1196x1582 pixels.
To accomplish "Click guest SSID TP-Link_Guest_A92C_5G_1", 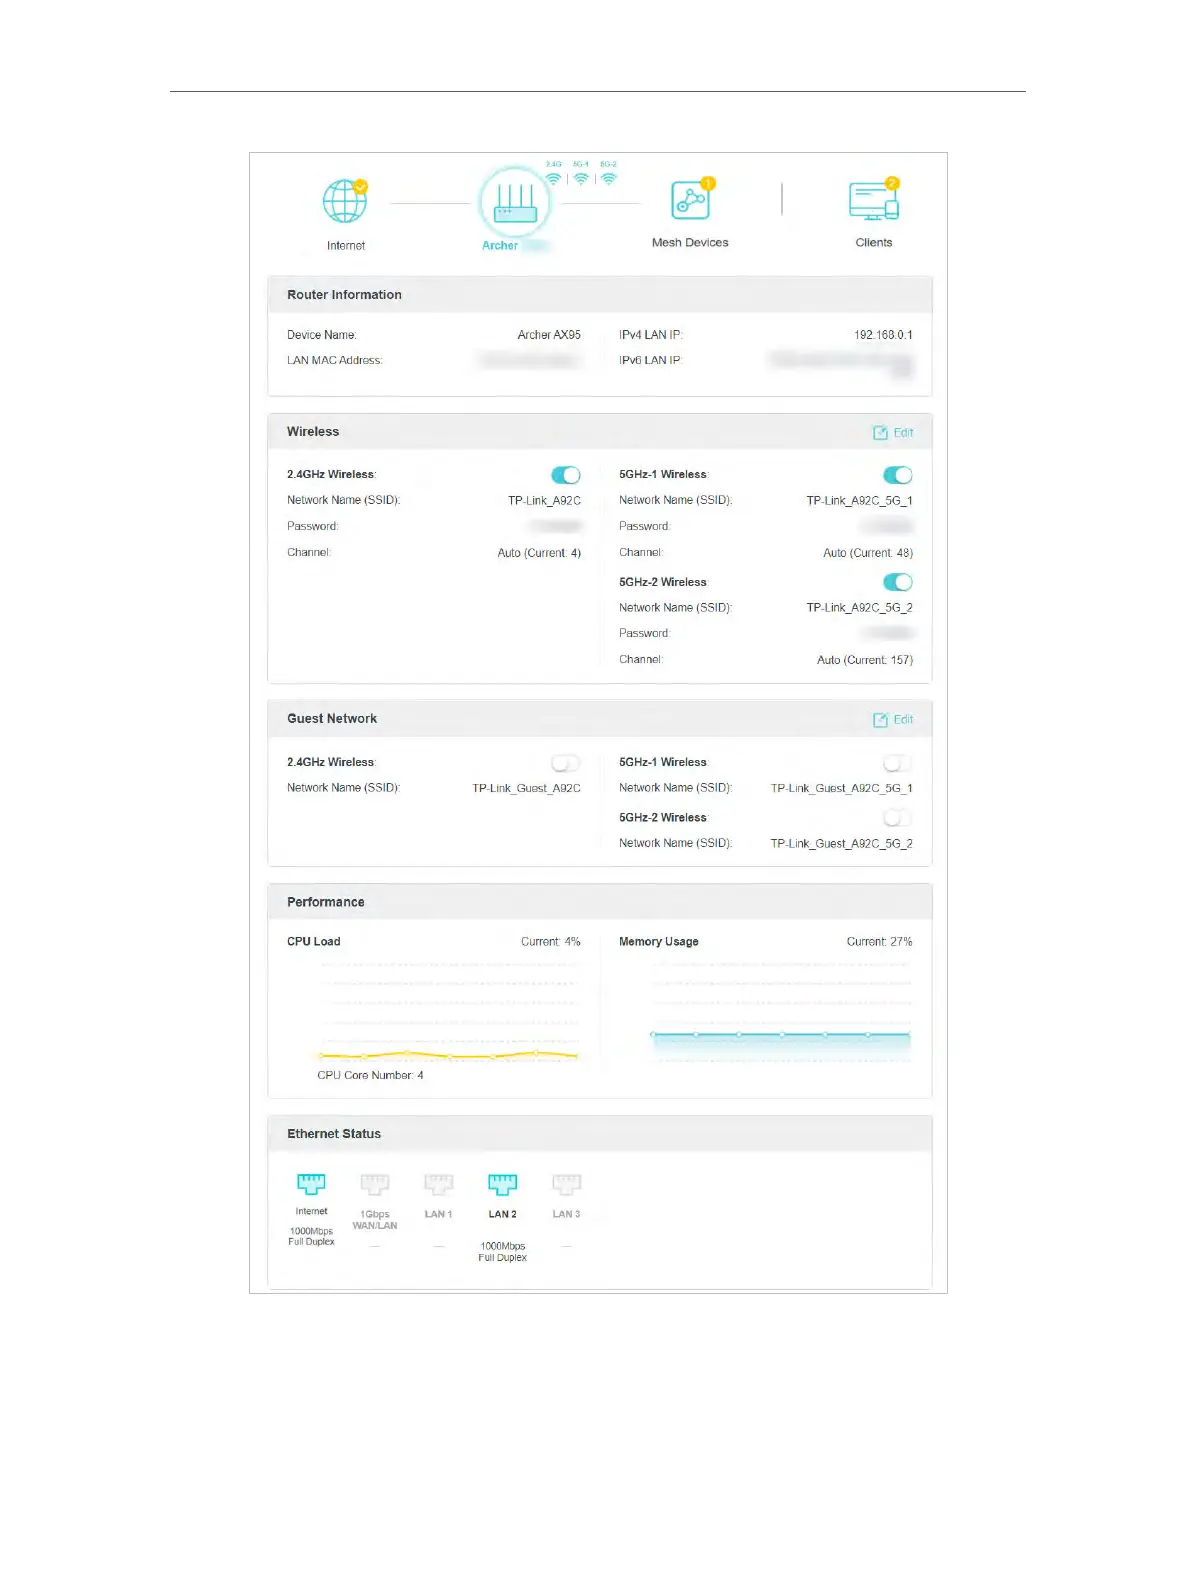I will tap(841, 789).
